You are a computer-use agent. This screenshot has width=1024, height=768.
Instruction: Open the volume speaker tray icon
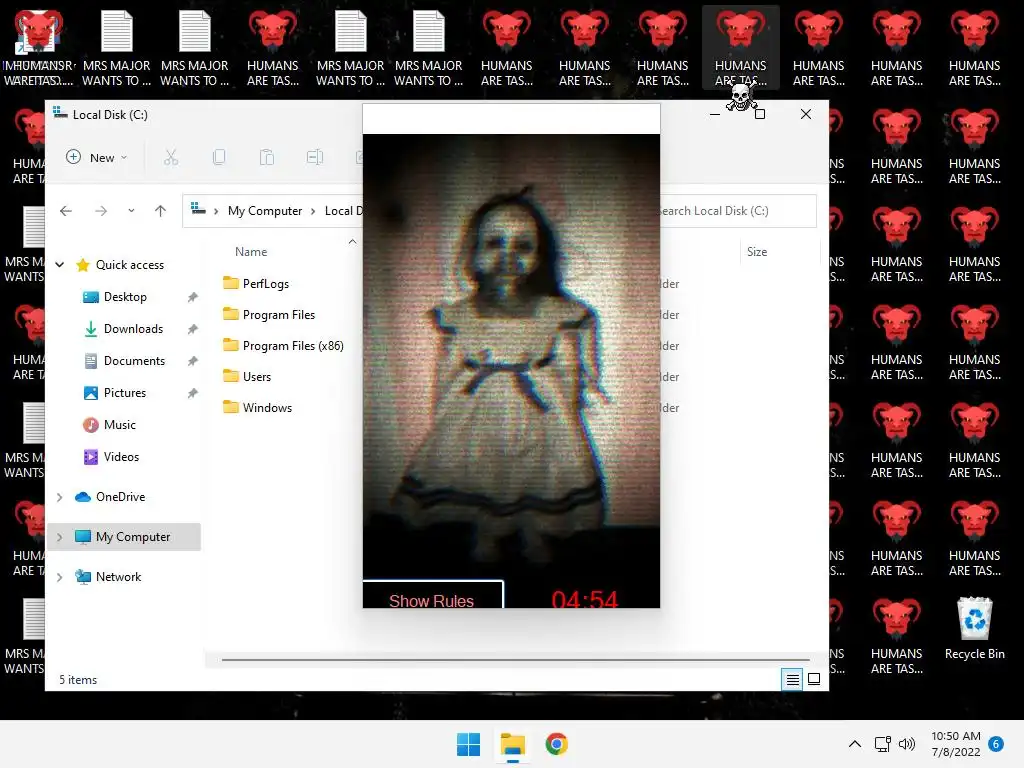906,744
